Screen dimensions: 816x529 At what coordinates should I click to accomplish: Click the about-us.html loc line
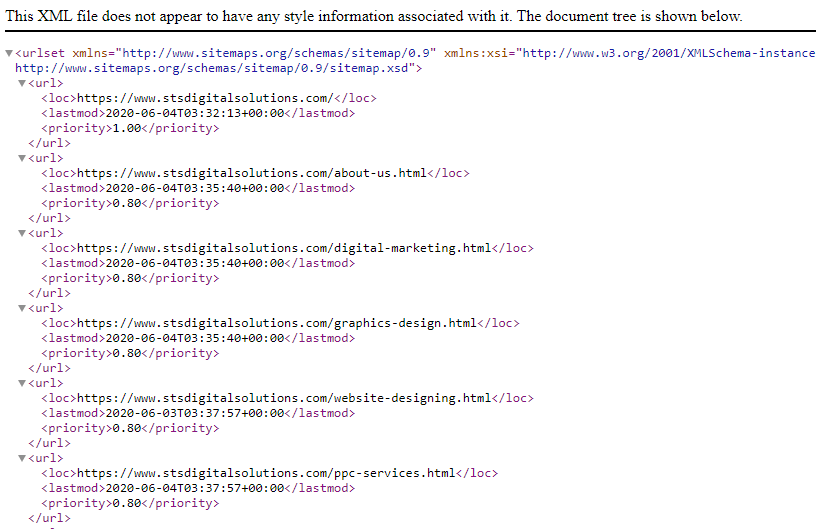point(255,173)
